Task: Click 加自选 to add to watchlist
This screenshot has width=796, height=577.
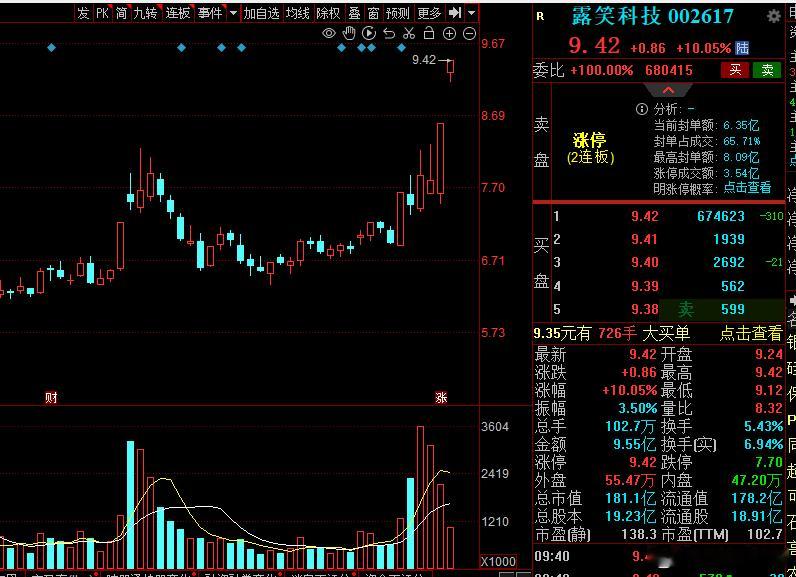Action: (x=261, y=13)
